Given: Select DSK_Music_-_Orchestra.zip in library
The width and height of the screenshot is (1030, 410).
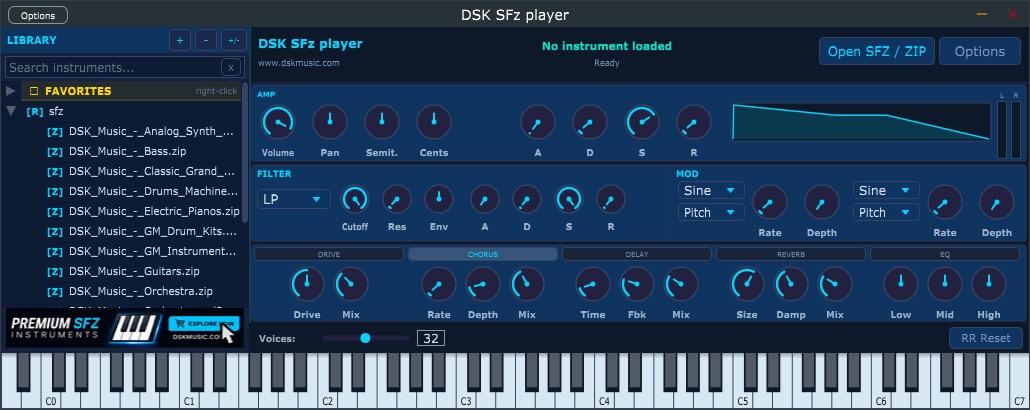Looking at the screenshot, I should 141,291.
